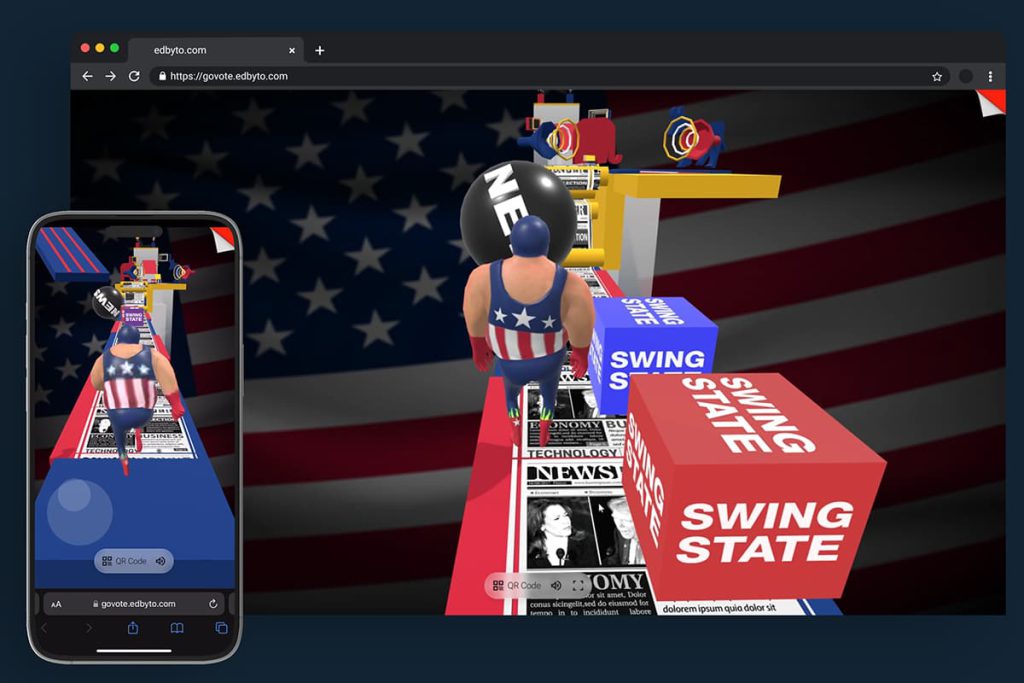This screenshot has width=1024, height=683.
Task: Open text size options via the AA control
Action: tap(56, 604)
